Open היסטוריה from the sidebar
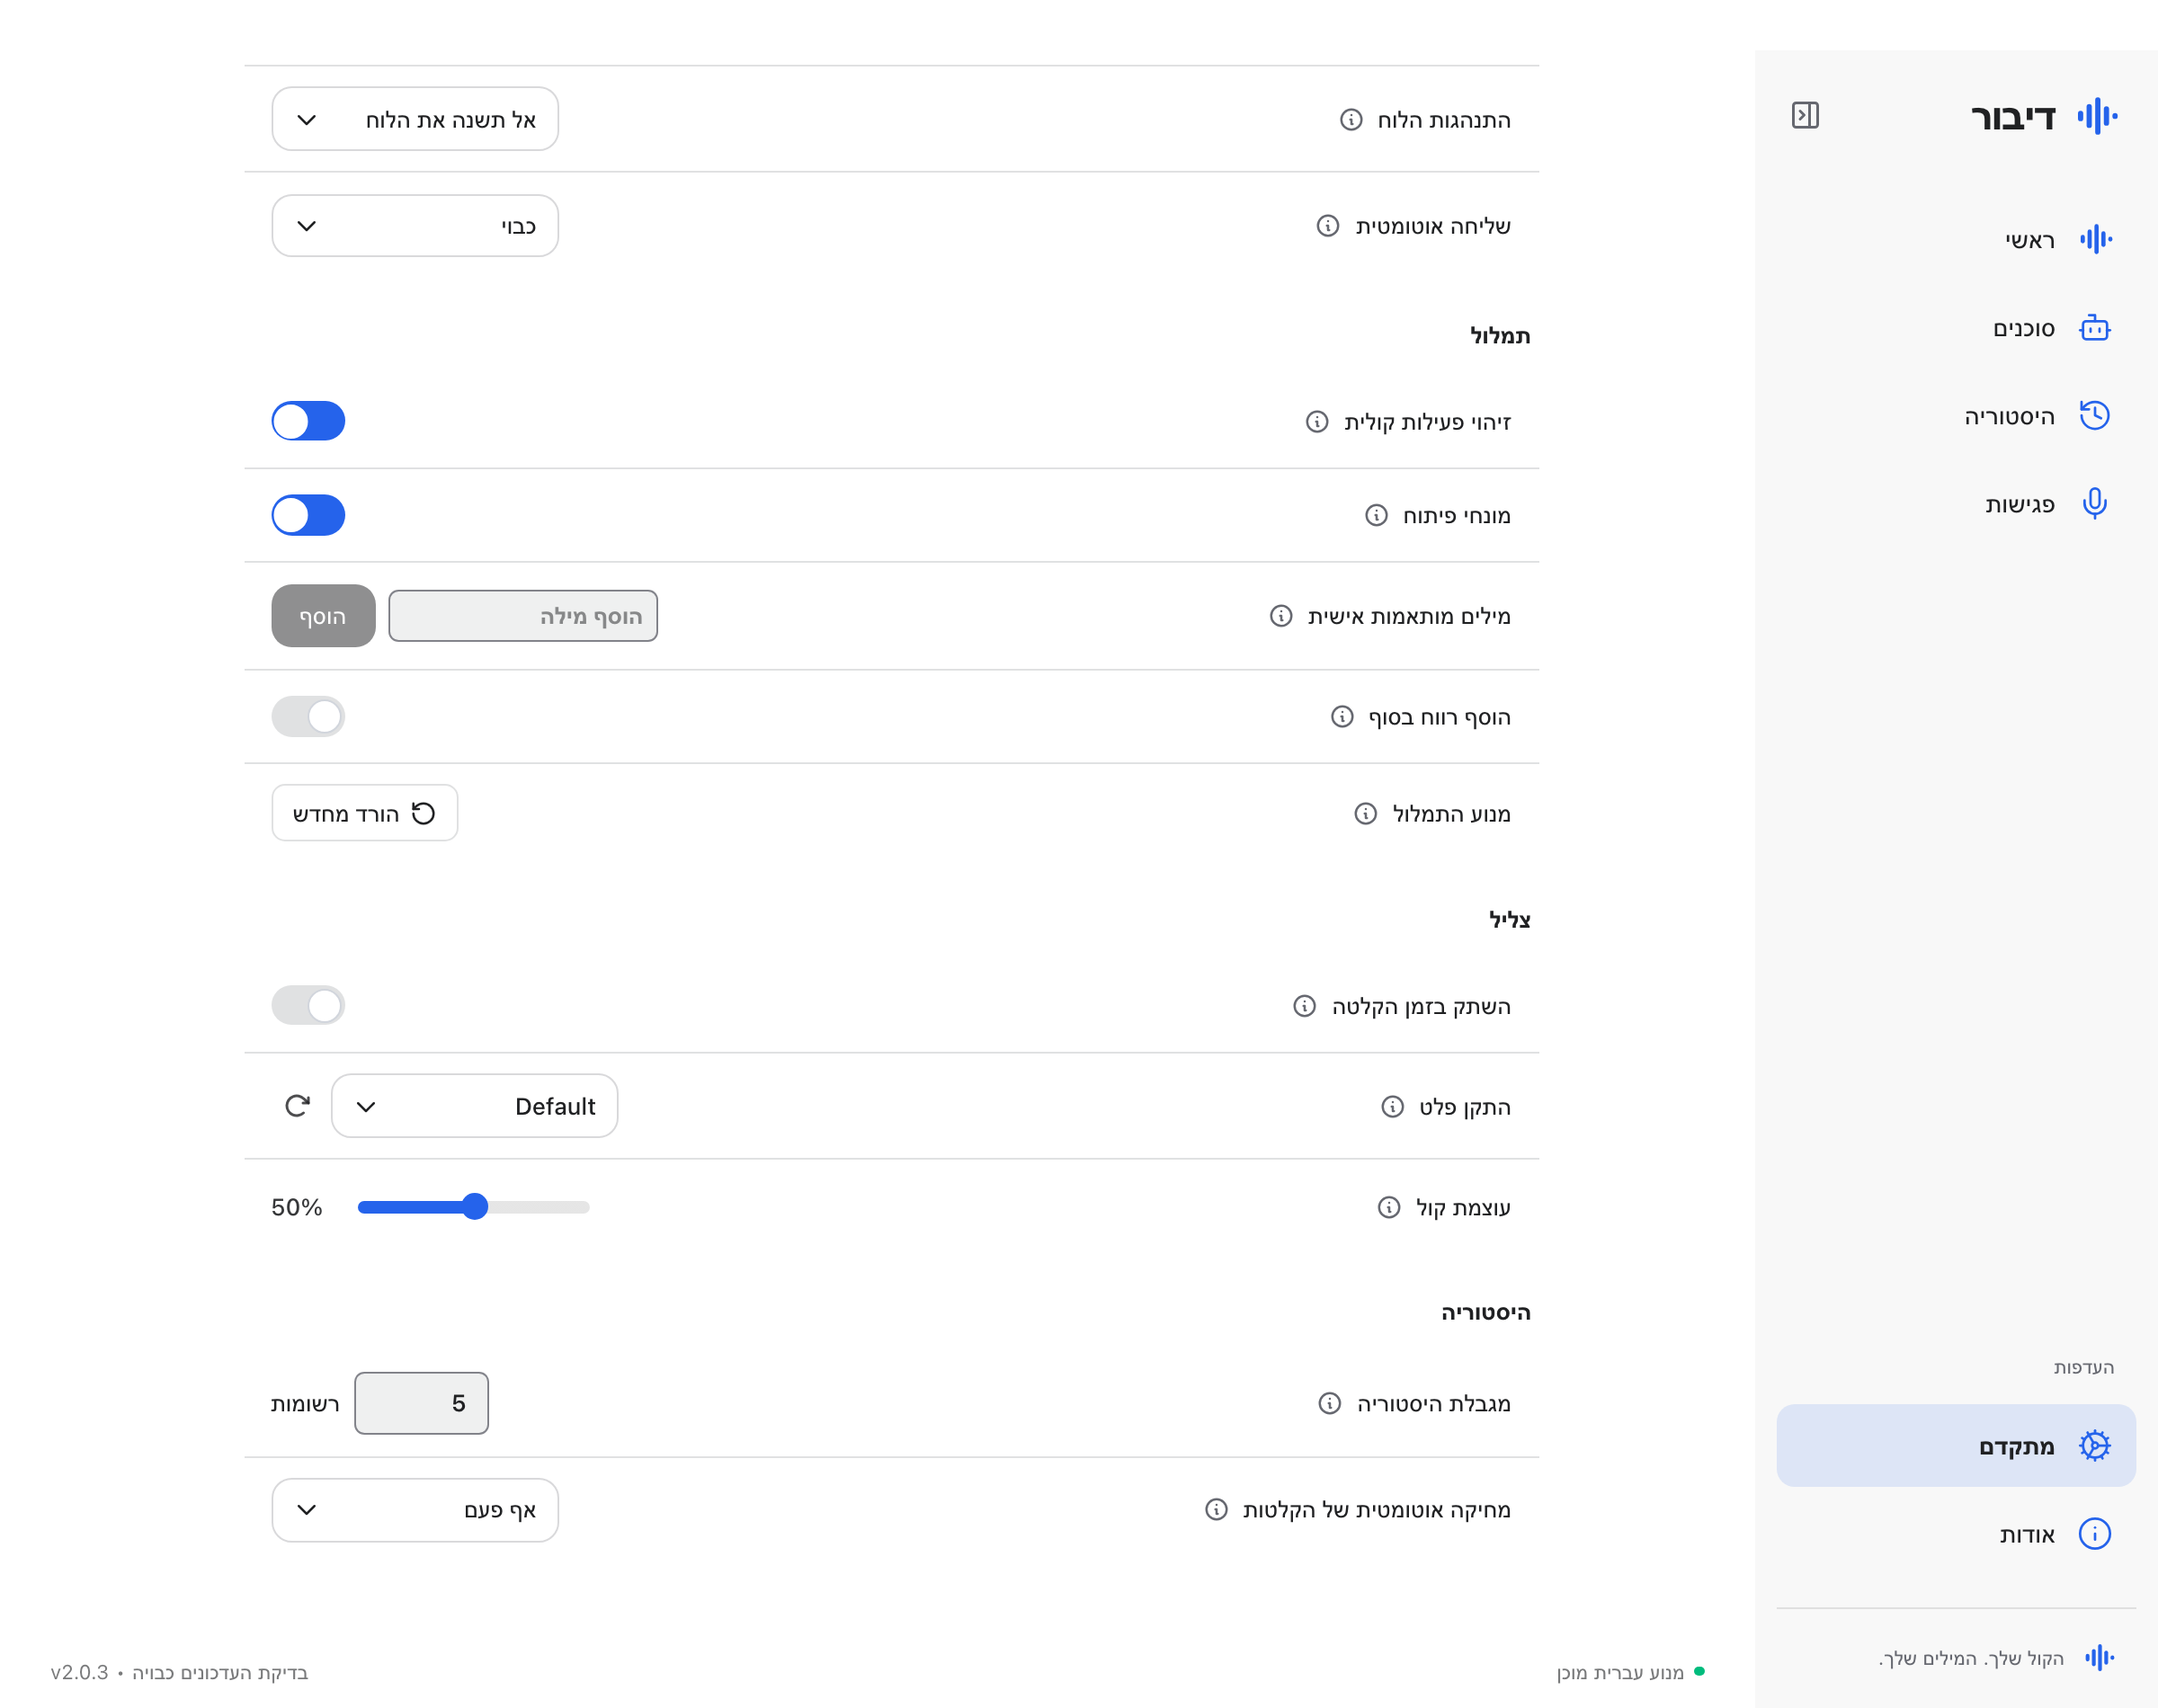 [1956, 416]
